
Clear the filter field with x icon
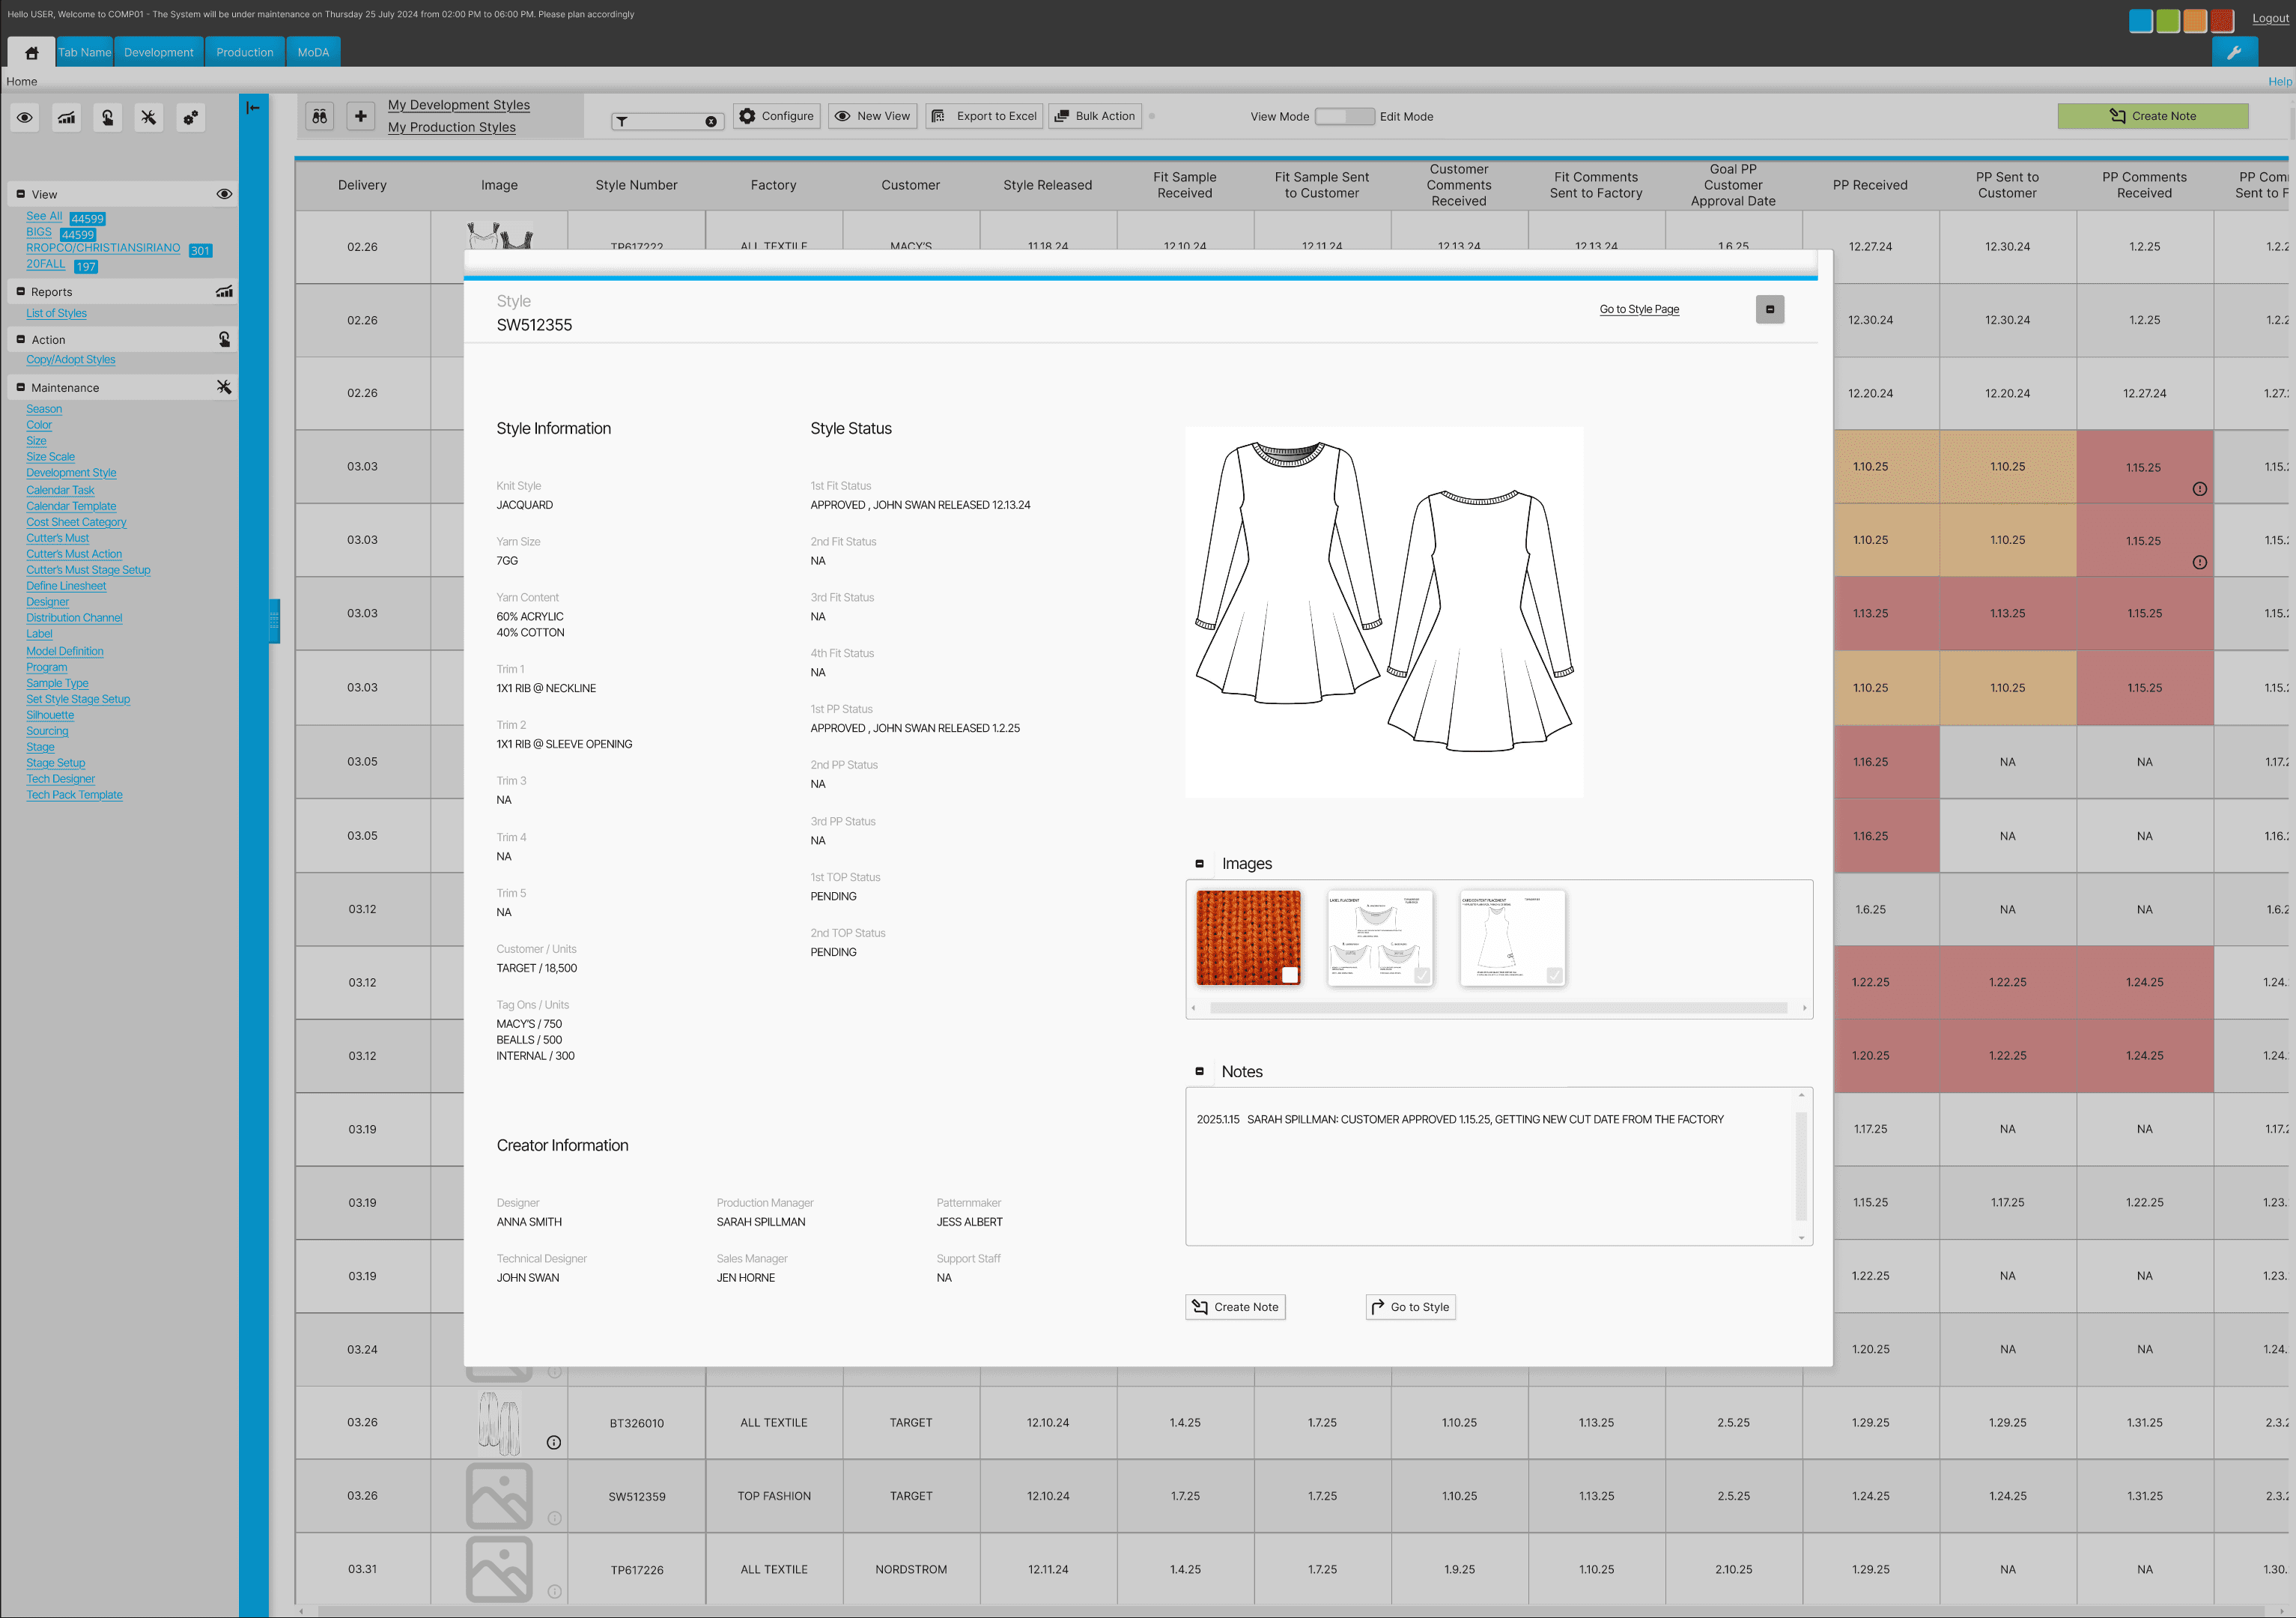click(711, 122)
